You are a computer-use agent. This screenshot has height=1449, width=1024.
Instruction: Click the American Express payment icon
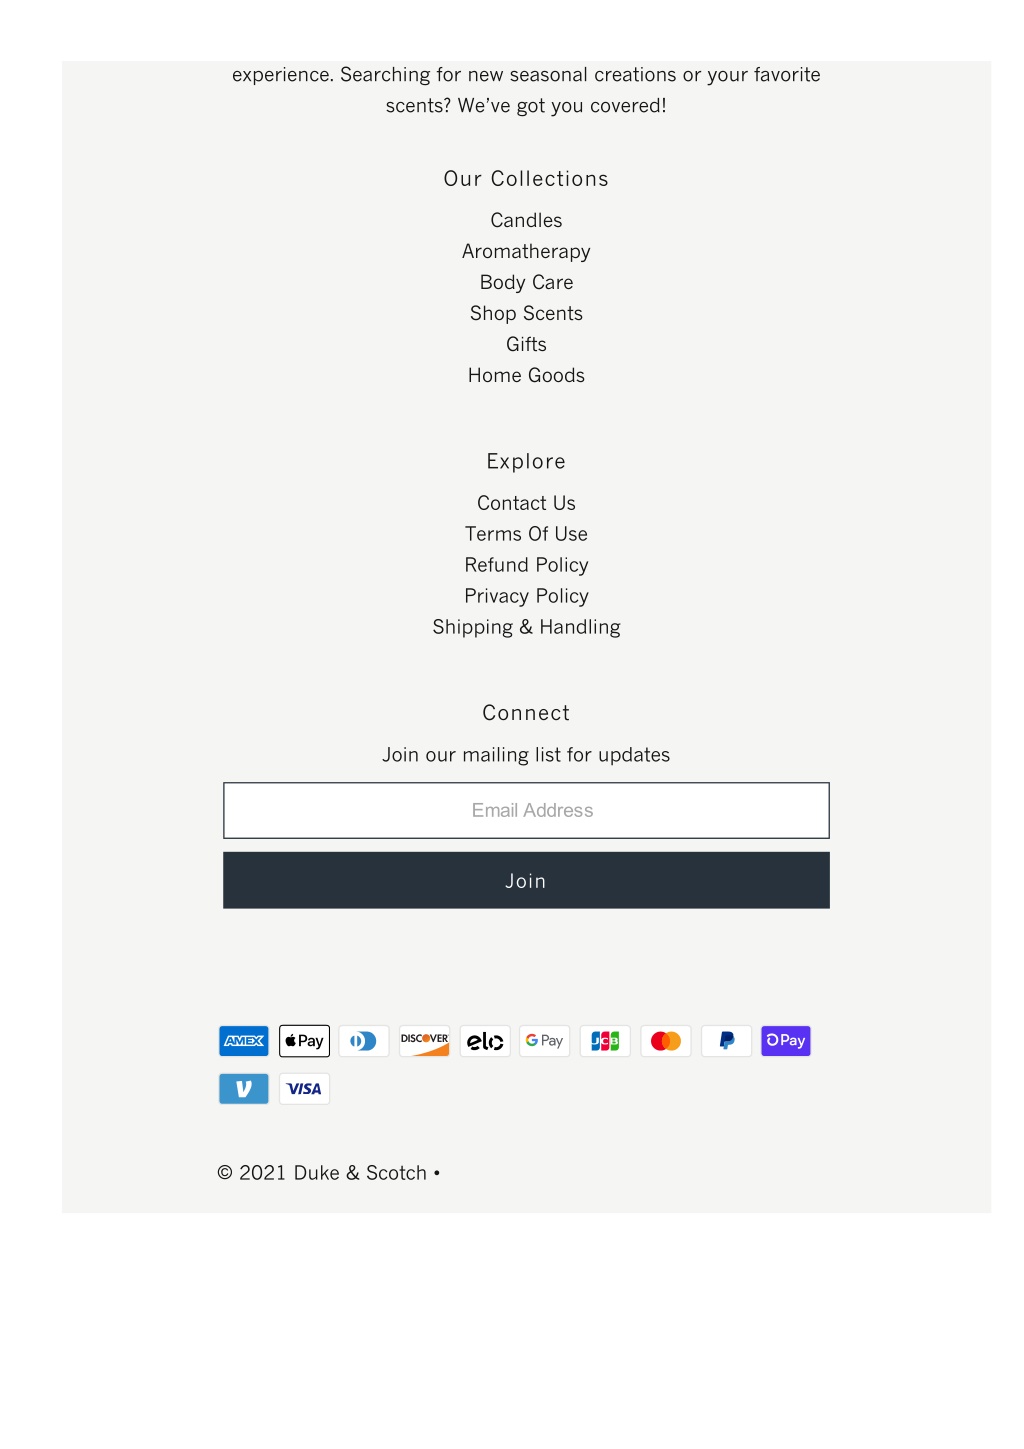pos(244,1041)
